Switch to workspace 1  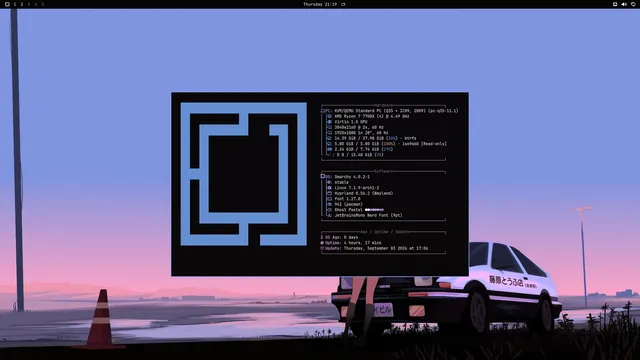[15, 4]
